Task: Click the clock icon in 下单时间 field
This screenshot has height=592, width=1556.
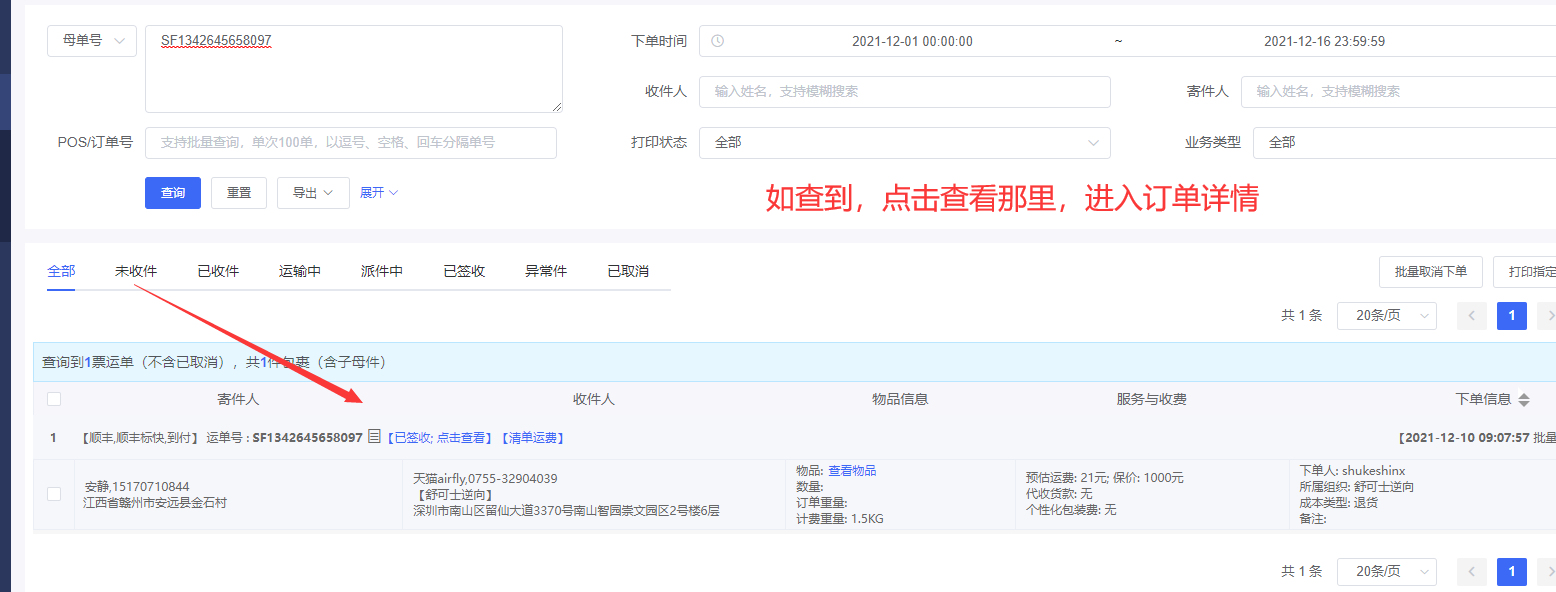Action: point(717,41)
